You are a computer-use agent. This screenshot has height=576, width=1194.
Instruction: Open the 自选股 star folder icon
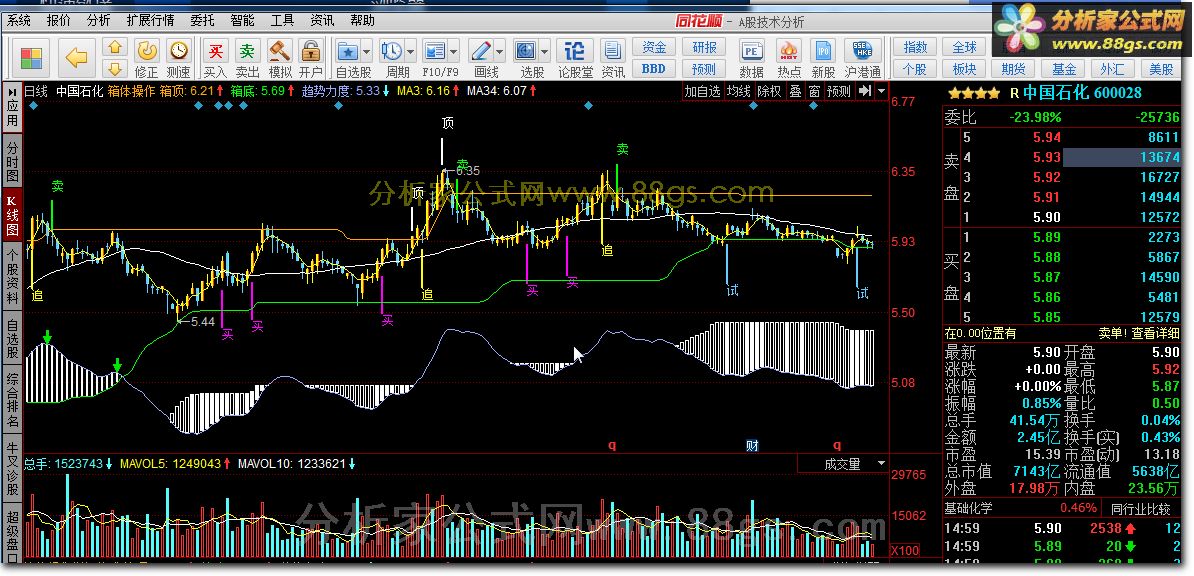click(x=348, y=51)
